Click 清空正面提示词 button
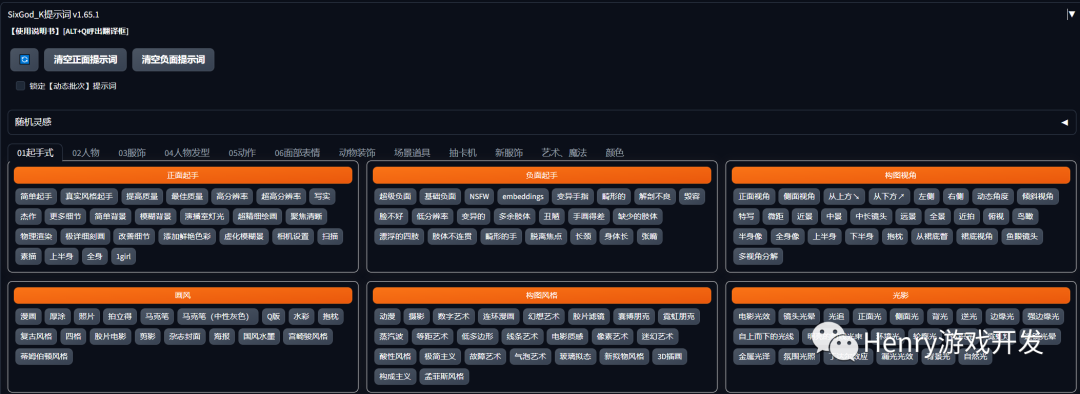This screenshot has height=394, width=1080. 85,60
